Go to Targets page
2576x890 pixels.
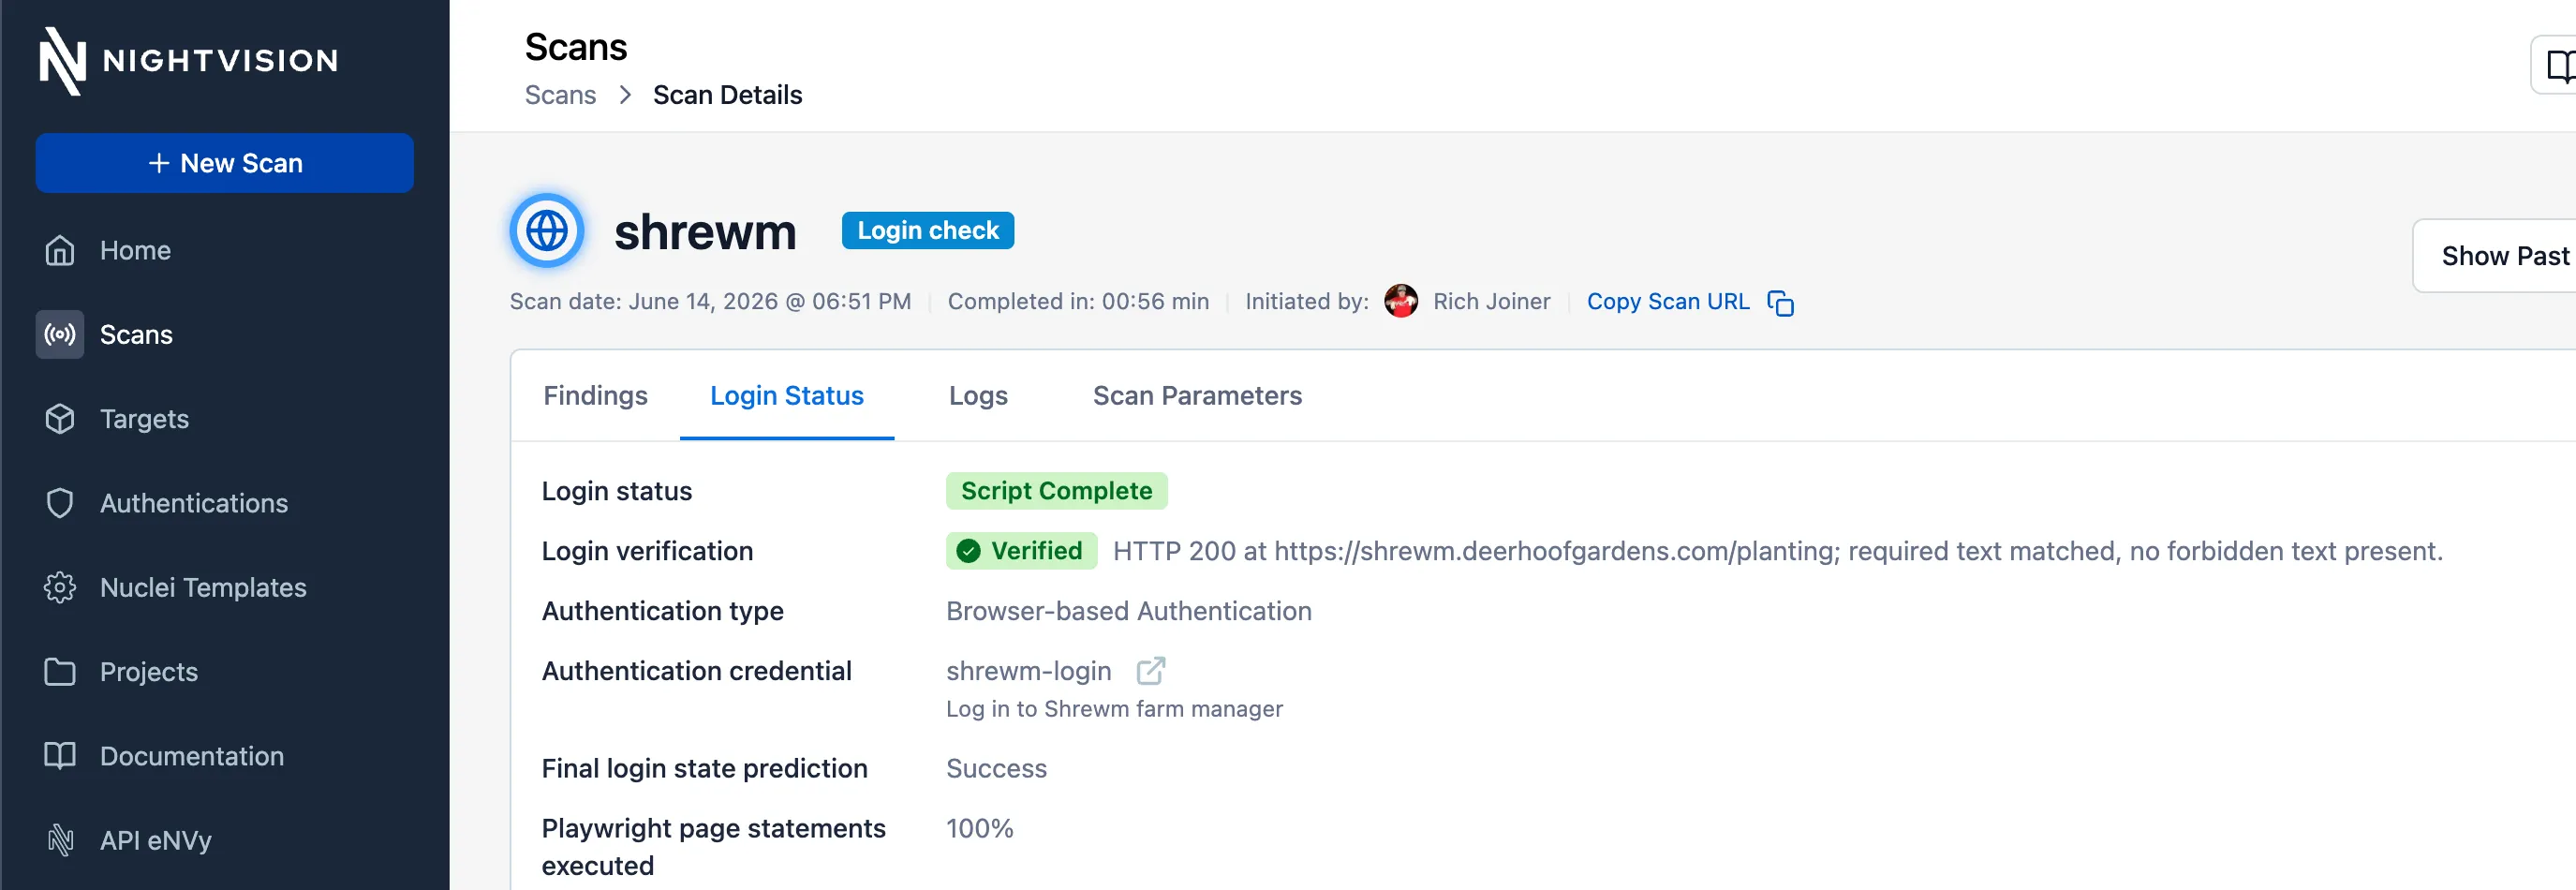click(x=144, y=419)
